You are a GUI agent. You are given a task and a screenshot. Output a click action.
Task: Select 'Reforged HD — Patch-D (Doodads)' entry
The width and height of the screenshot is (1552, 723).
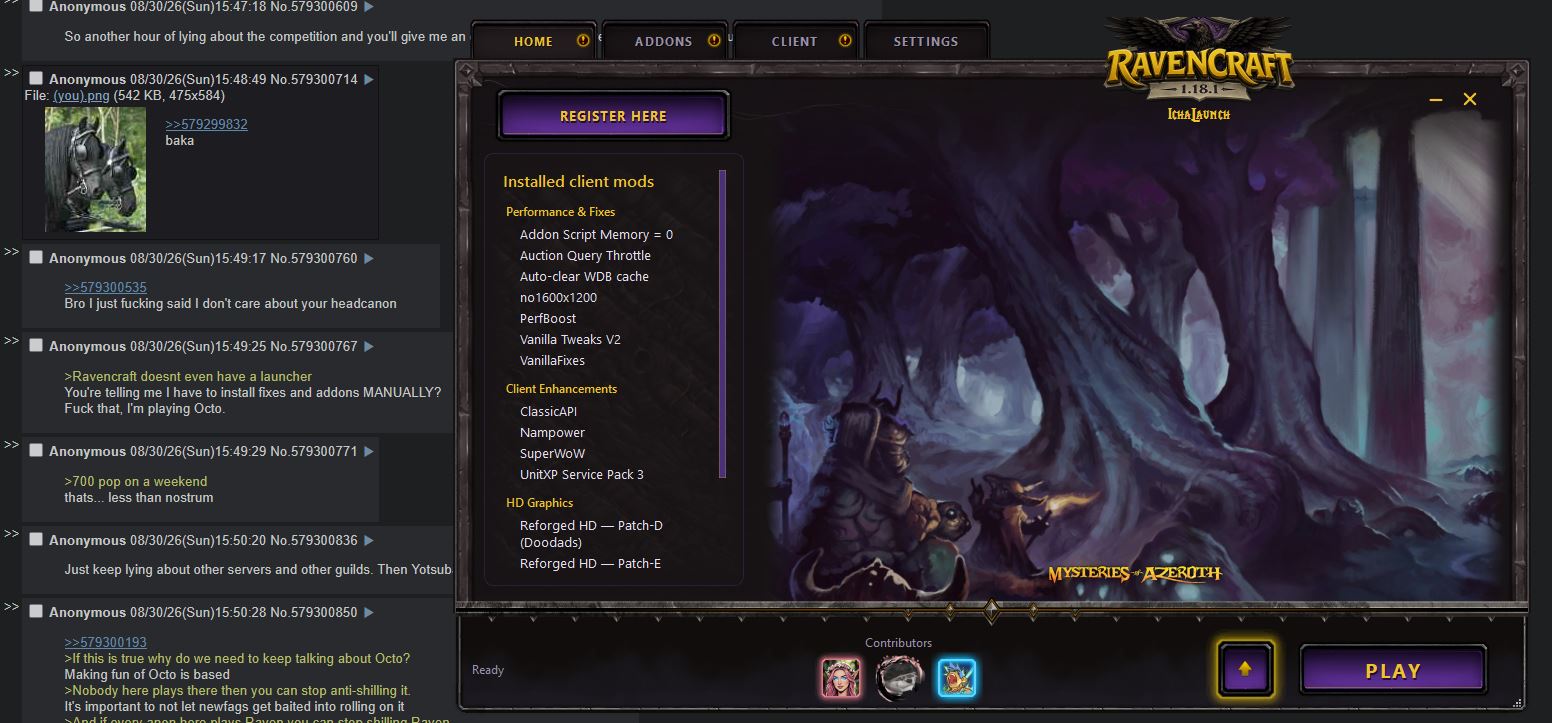point(591,534)
